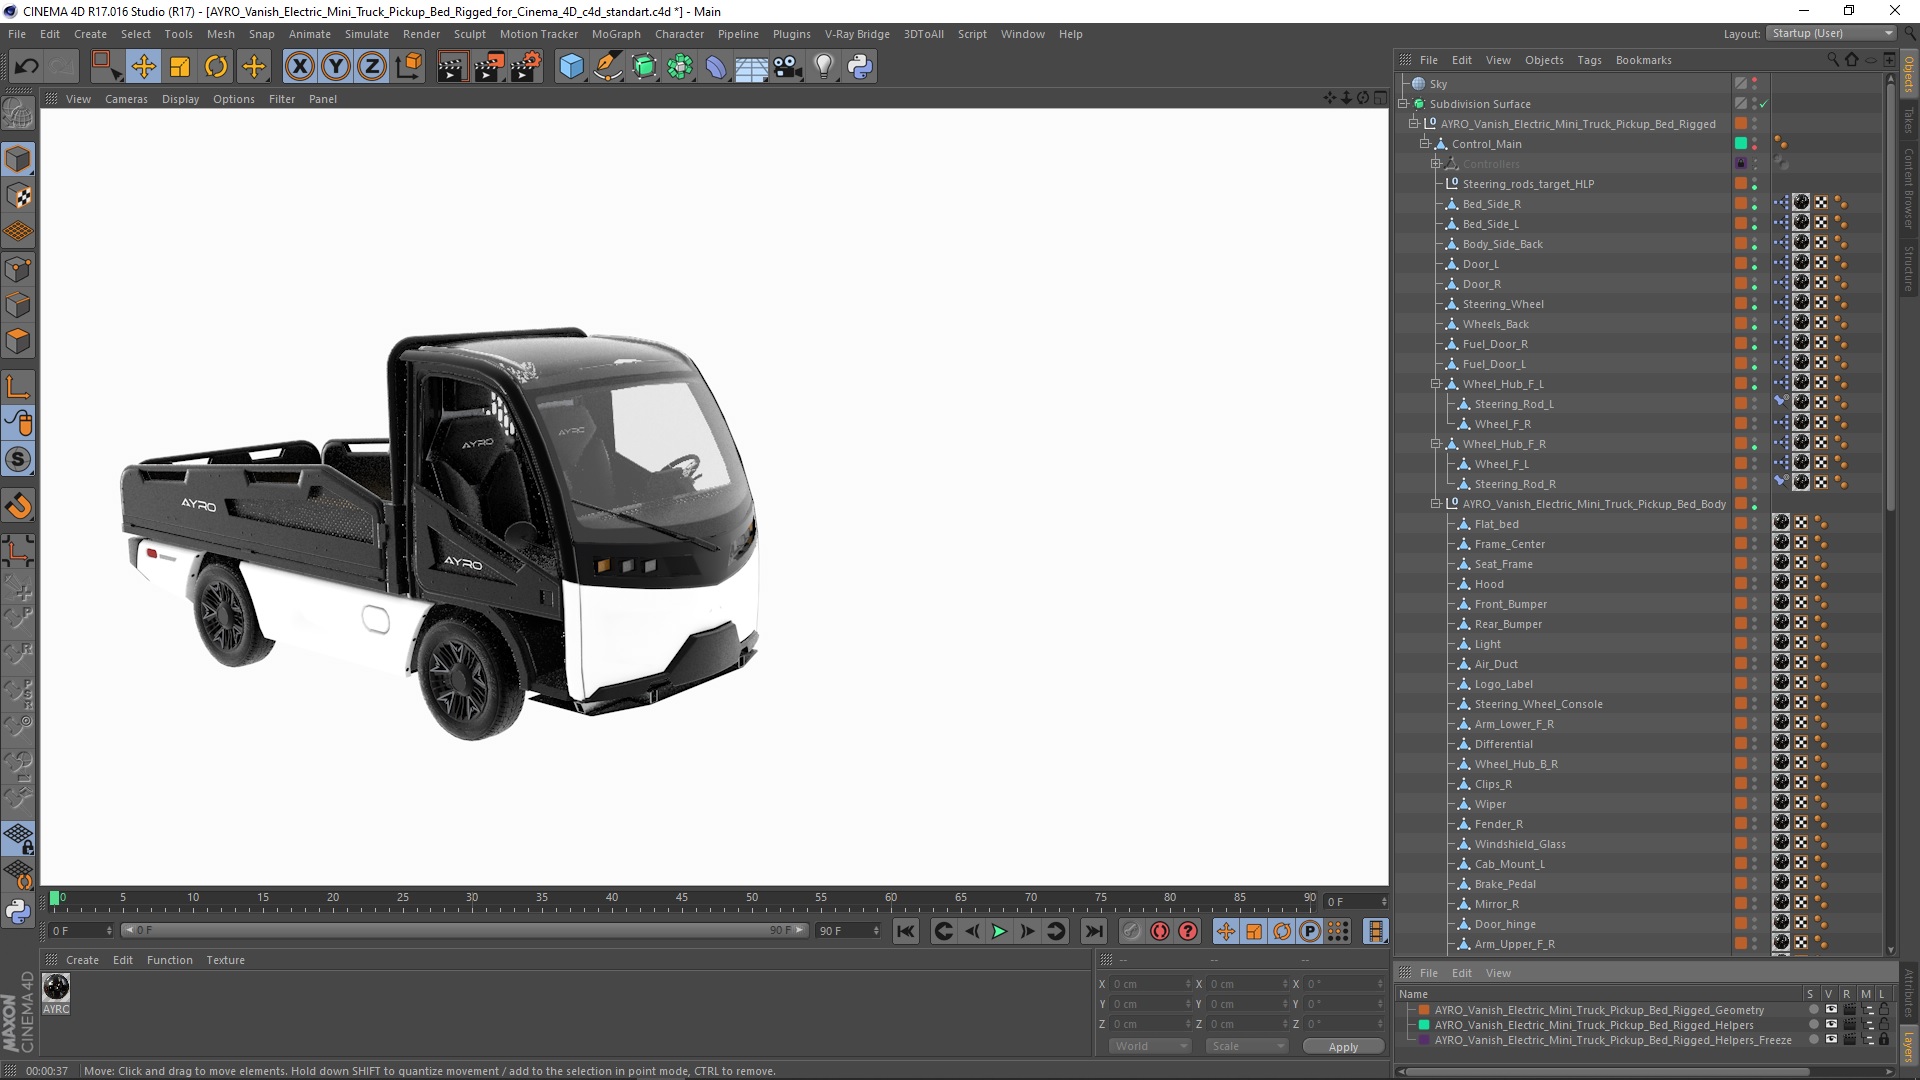1920x1080 pixels.
Task: Select the Scale tool
Action: 180,67
